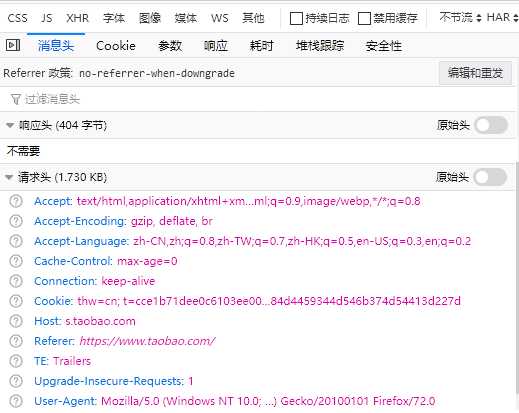
Task: Toggle the request list sidebar panel icon
Action: click(x=13, y=45)
